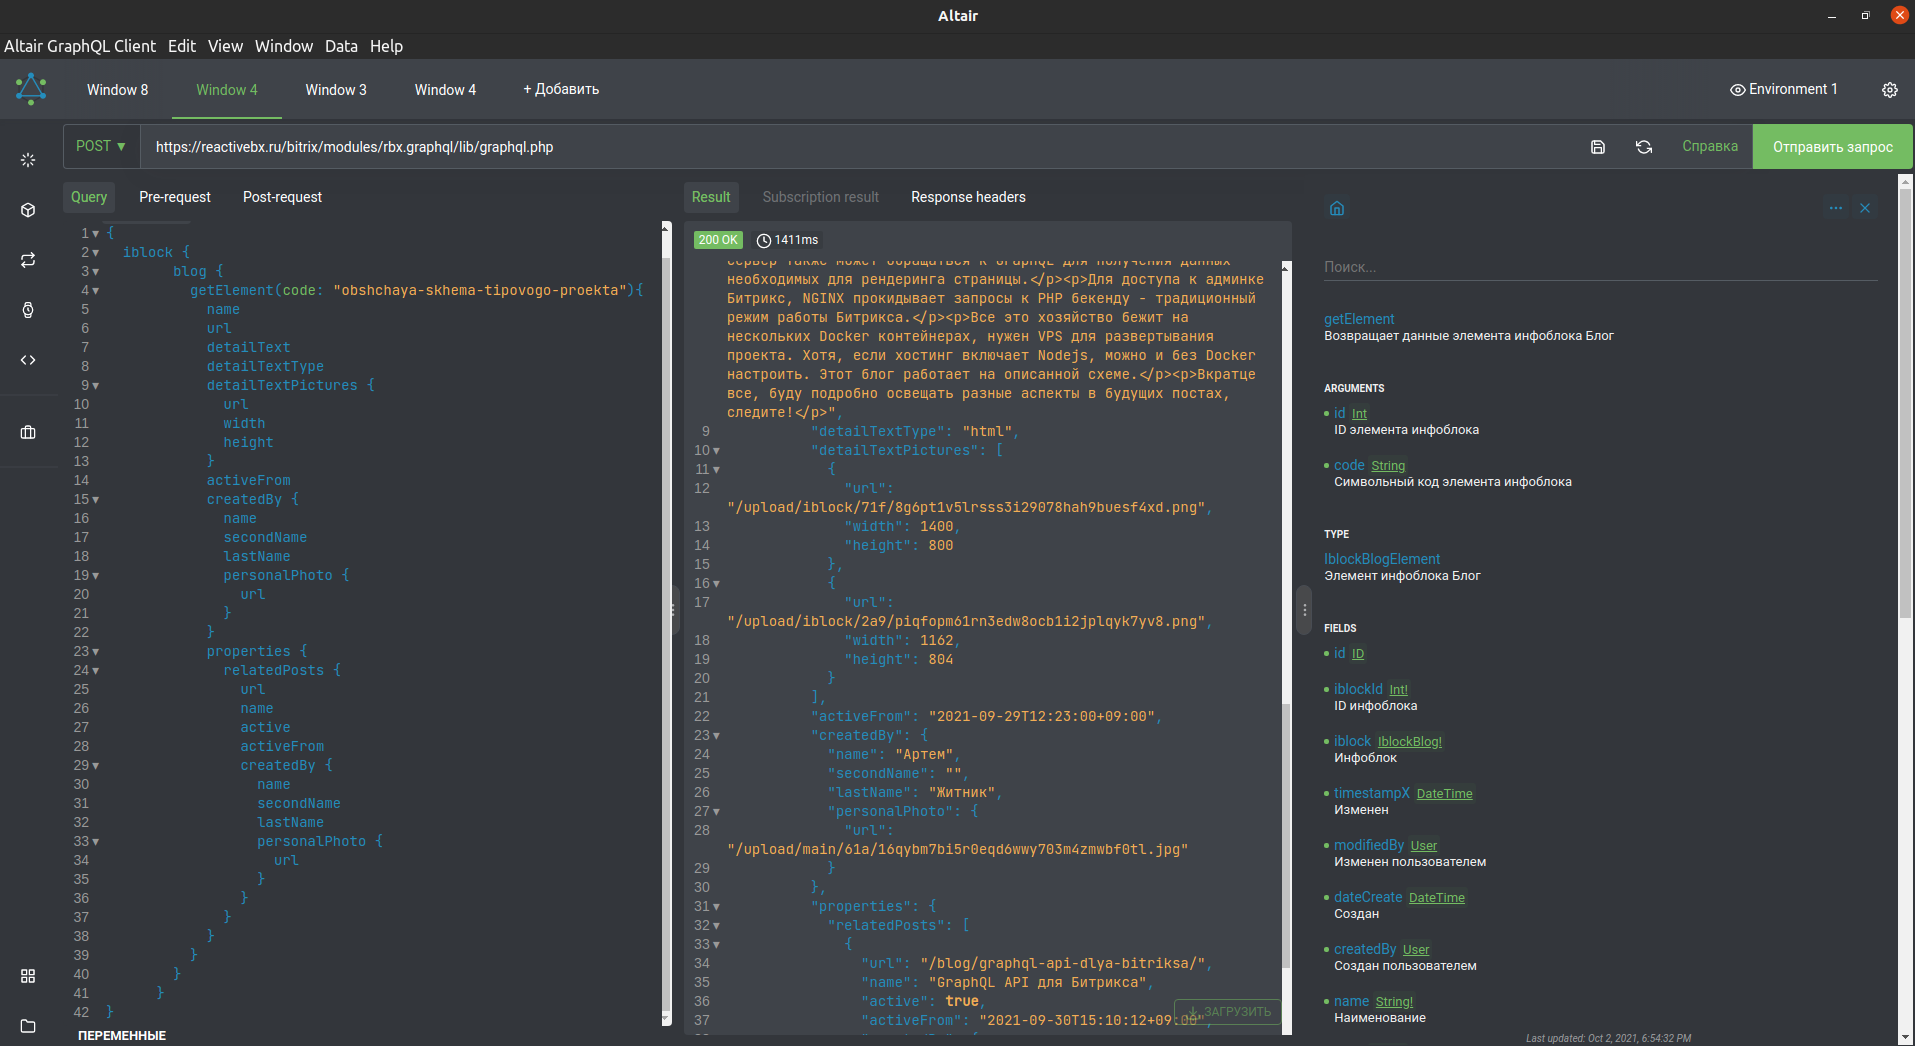Open the DateTime type of timestampX
The image size is (1915, 1046).
[x=1444, y=794]
